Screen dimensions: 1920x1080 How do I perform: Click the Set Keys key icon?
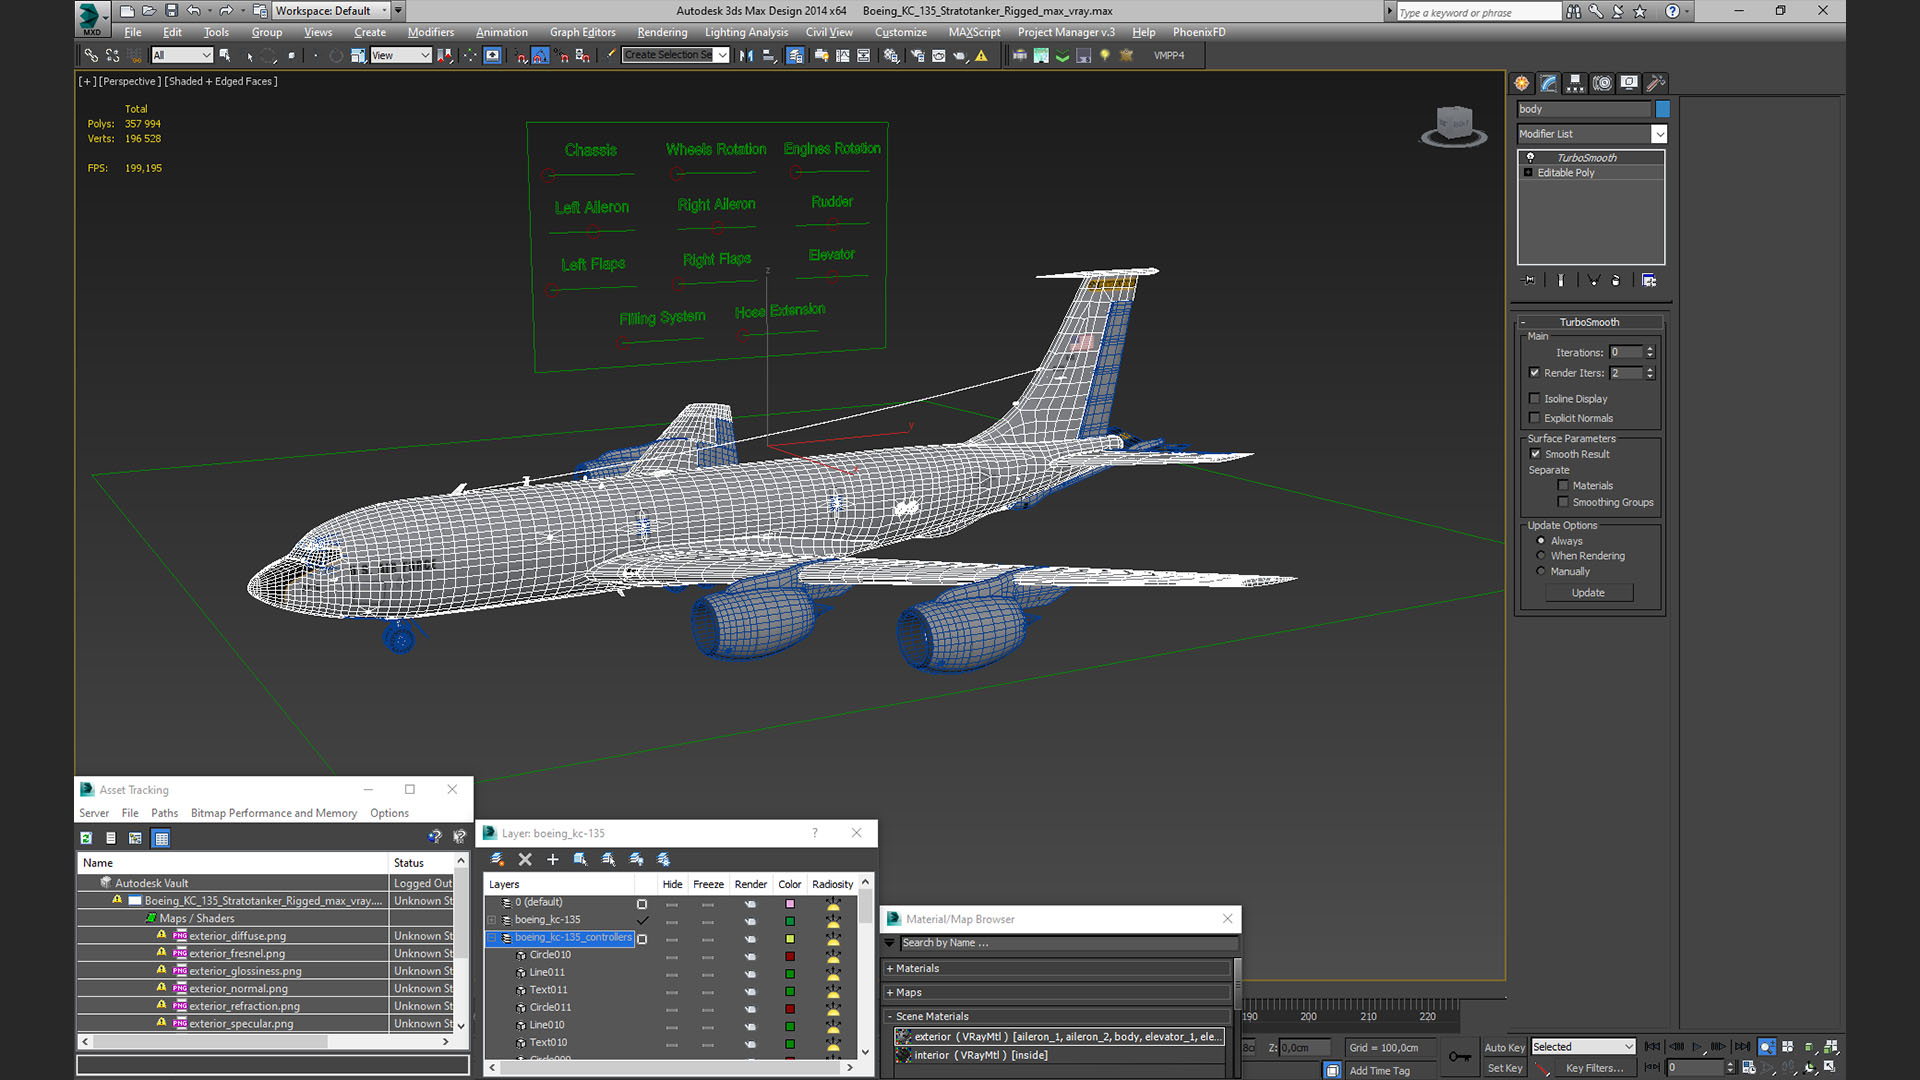pos(1460,1056)
